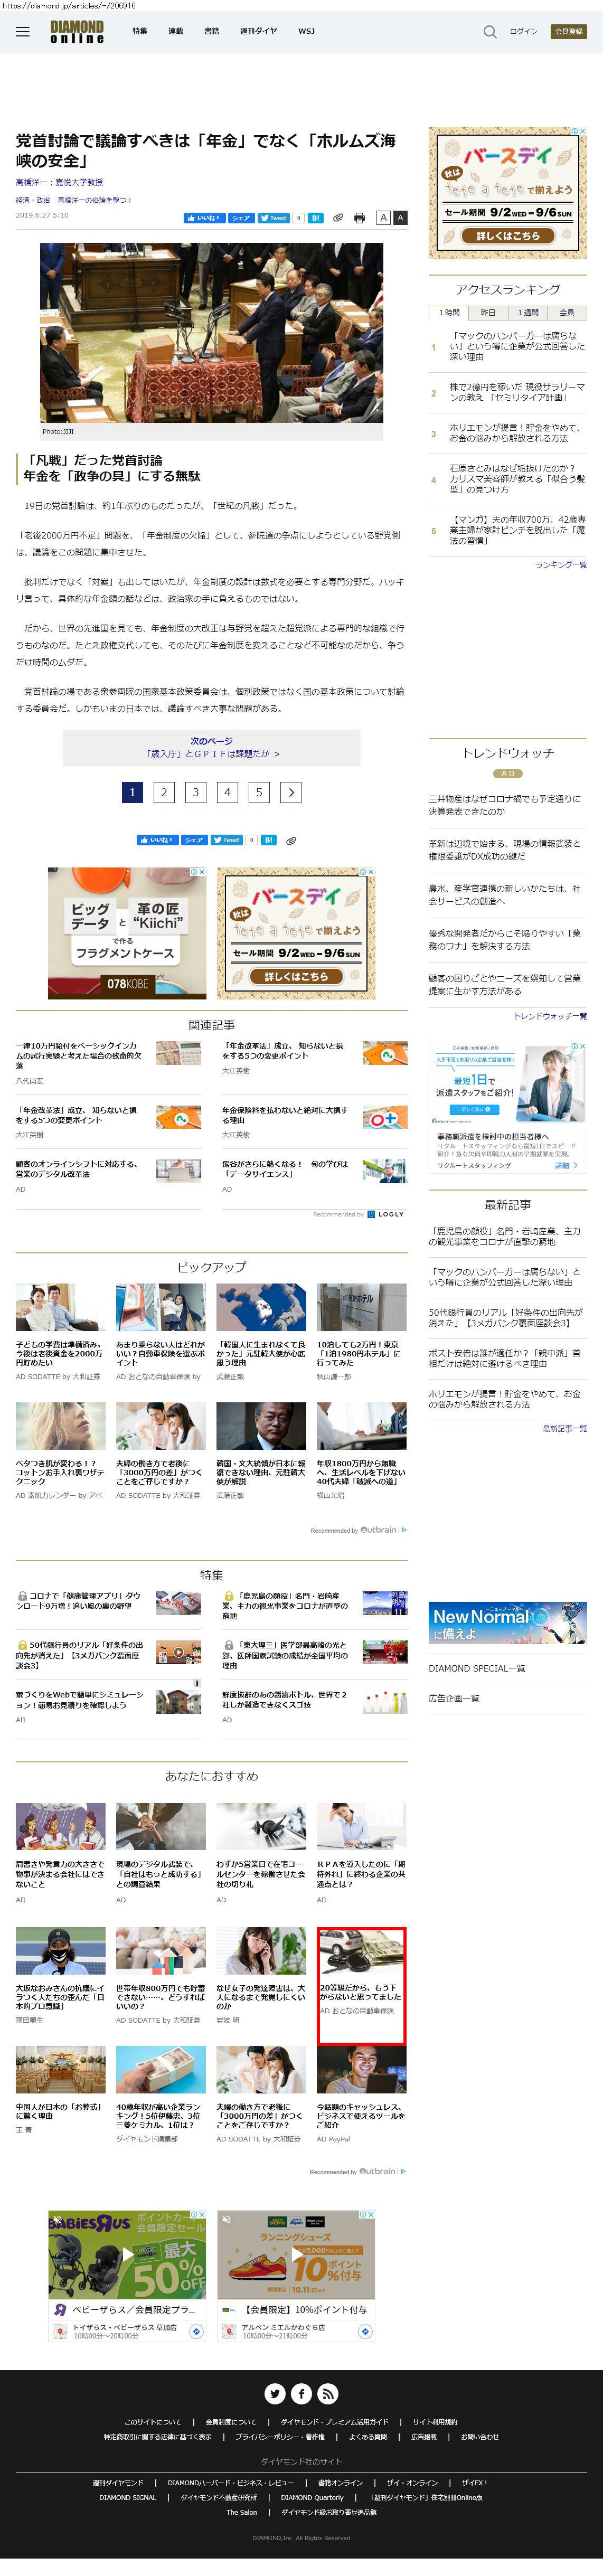
Task: Open next page link 「歳入庁」とGPIFは課題だが
Action: coord(212,748)
